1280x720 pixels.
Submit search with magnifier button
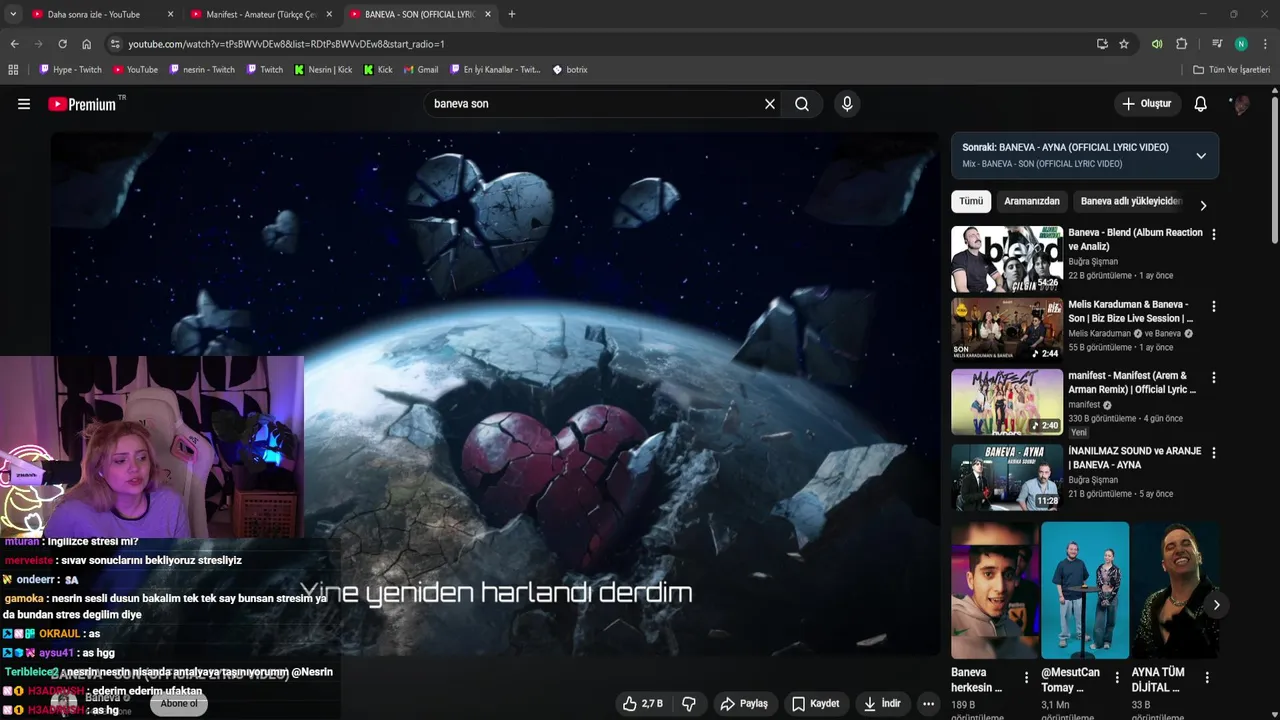[802, 104]
